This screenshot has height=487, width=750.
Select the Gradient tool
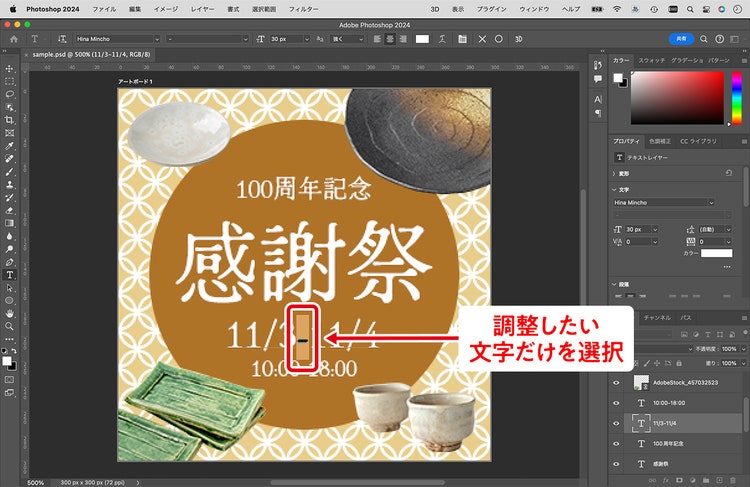coord(10,223)
